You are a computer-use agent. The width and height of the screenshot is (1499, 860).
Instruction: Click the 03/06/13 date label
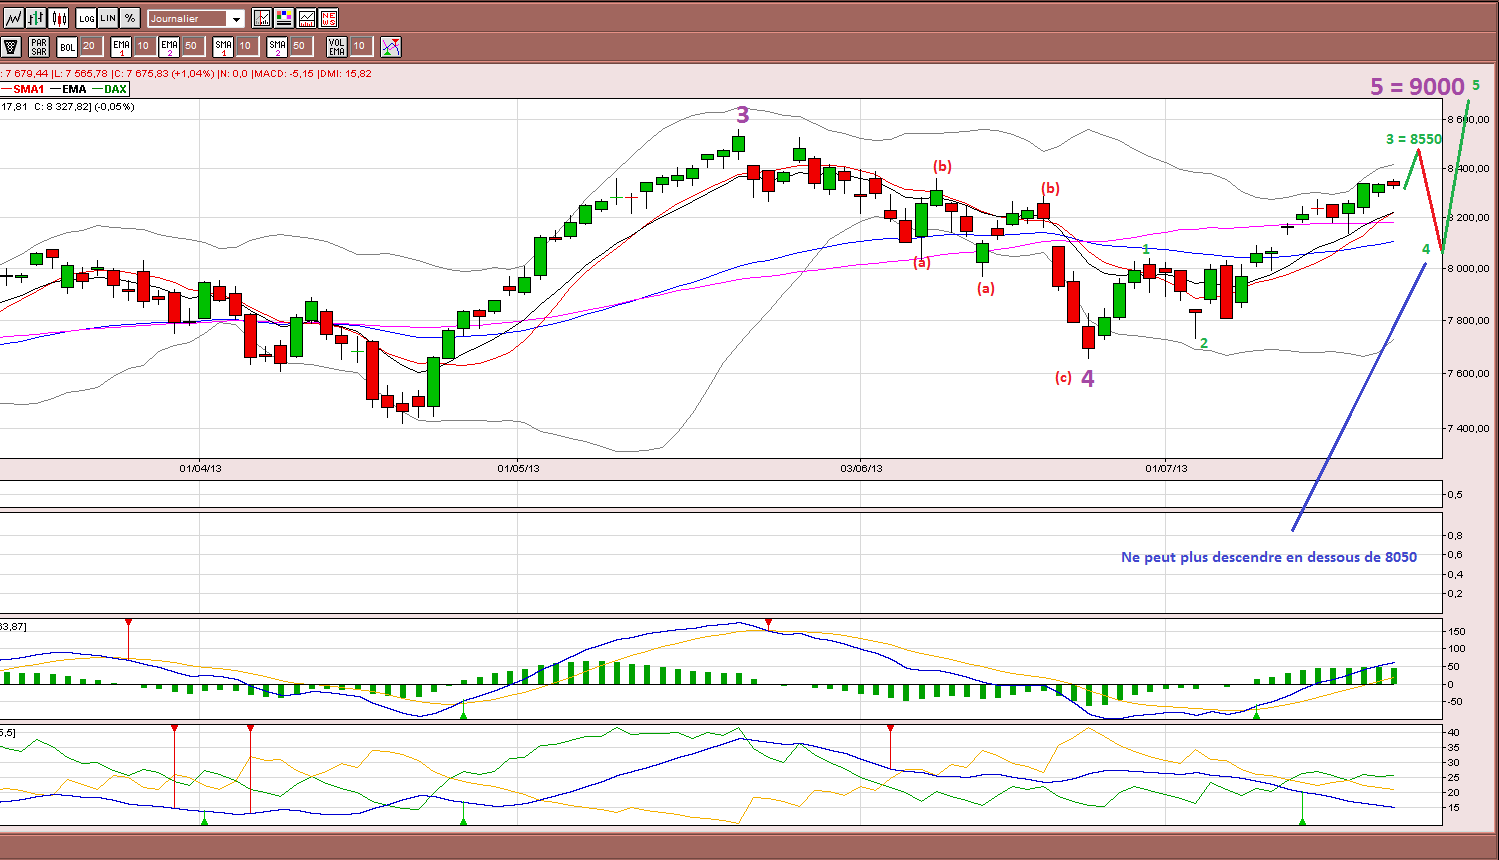click(x=860, y=468)
